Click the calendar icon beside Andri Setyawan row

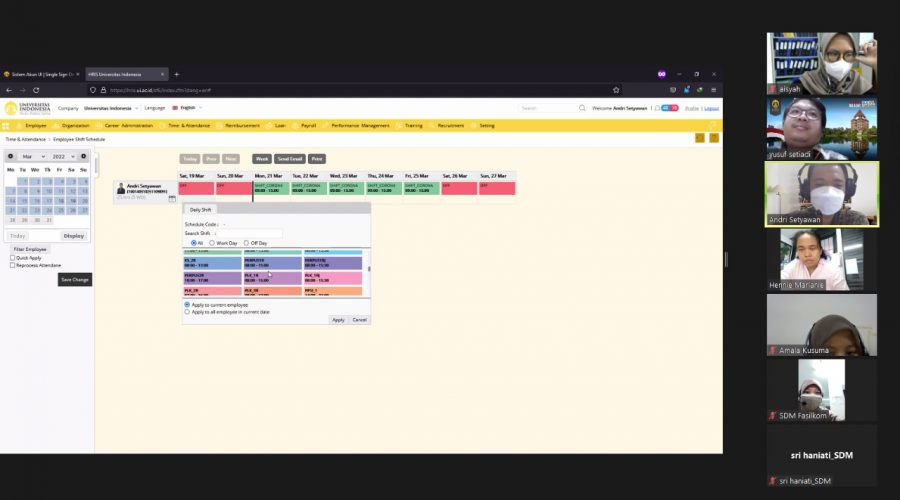172,199
